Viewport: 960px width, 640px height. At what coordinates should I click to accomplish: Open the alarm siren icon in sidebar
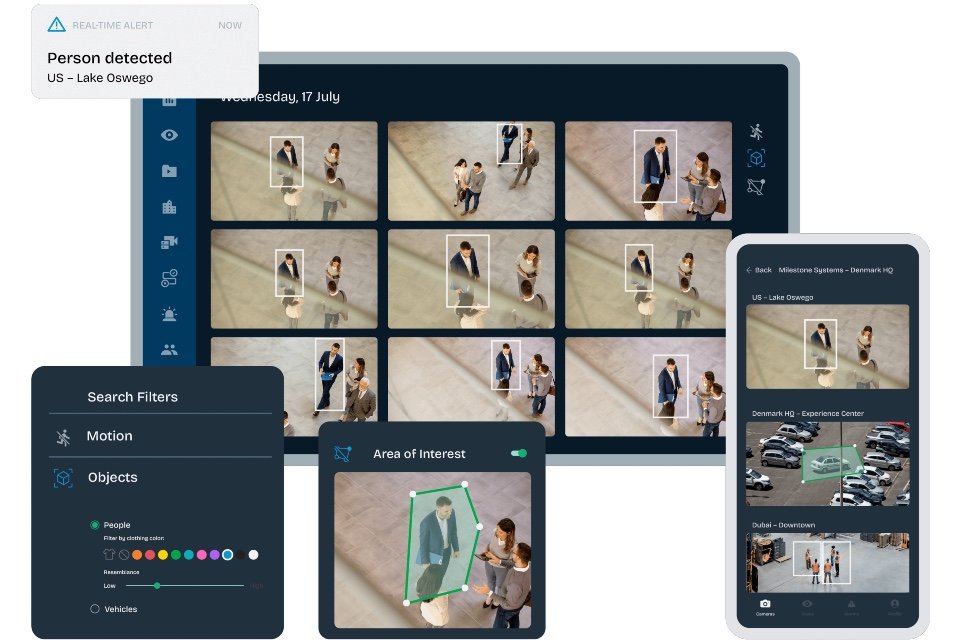click(169, 314)
